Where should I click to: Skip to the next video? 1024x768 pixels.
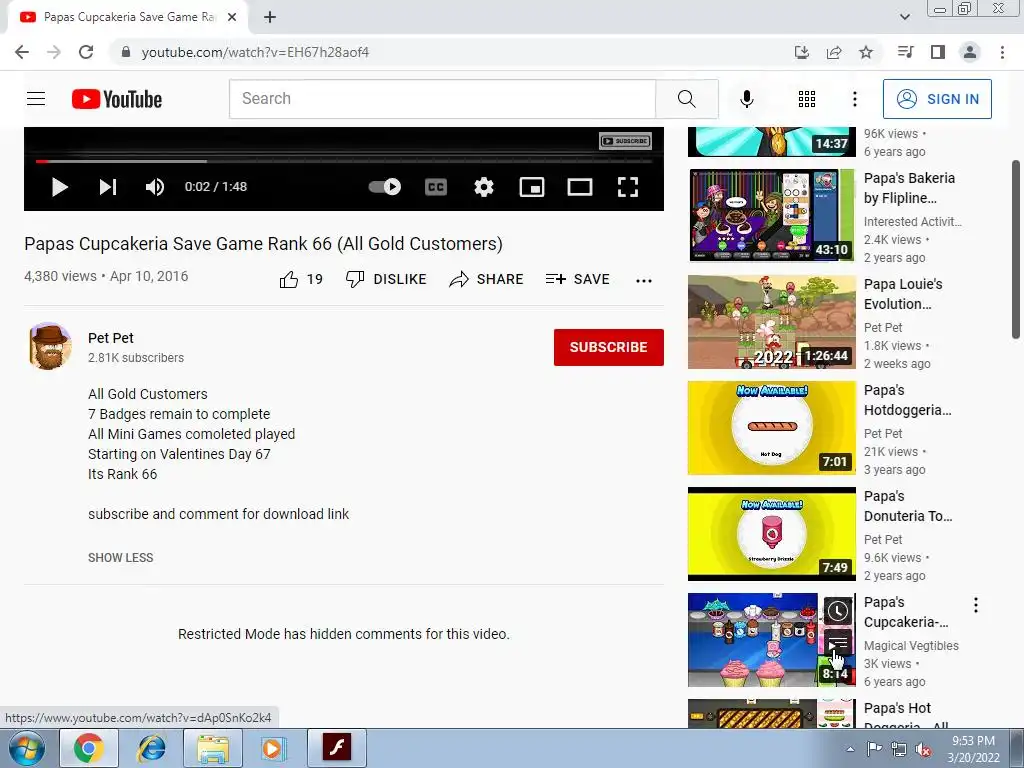(x=108, y=187)
